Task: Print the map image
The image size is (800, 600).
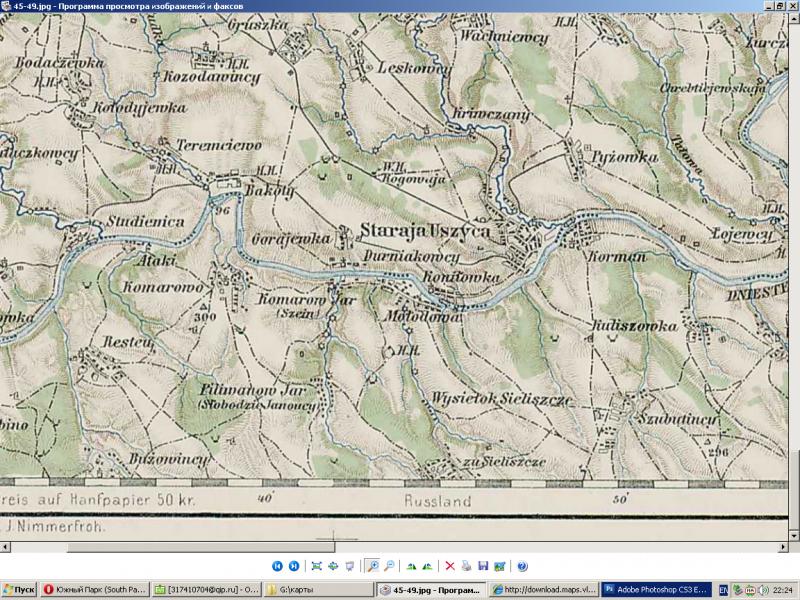Action: [466, 566]
